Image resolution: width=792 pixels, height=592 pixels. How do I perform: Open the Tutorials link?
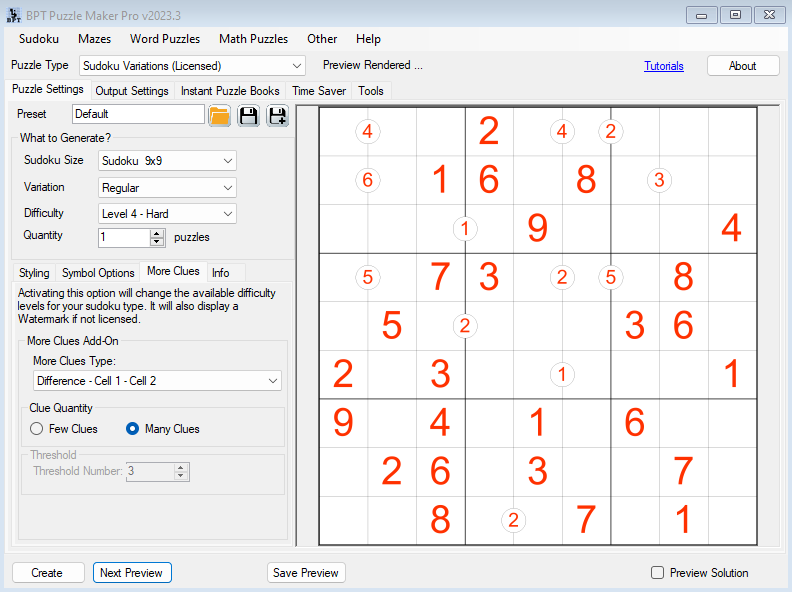pos(663,66)
